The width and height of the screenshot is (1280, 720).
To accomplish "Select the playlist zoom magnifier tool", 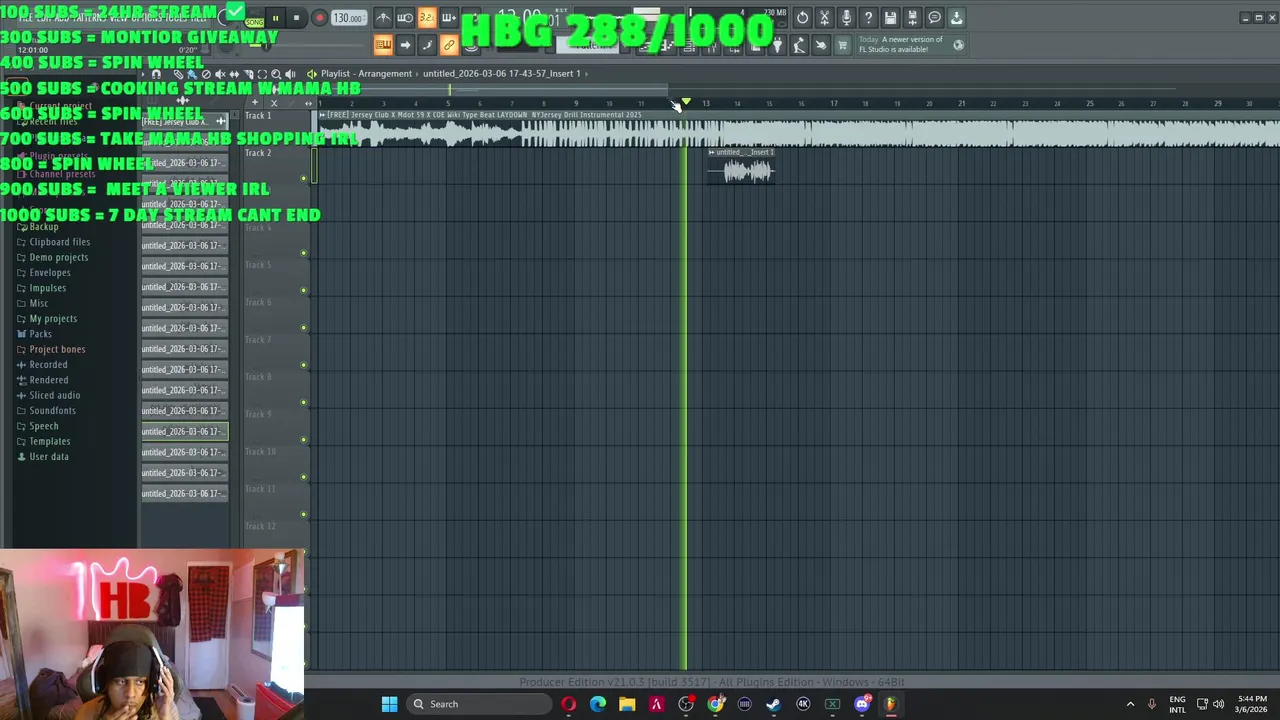I will click(276, 74).
